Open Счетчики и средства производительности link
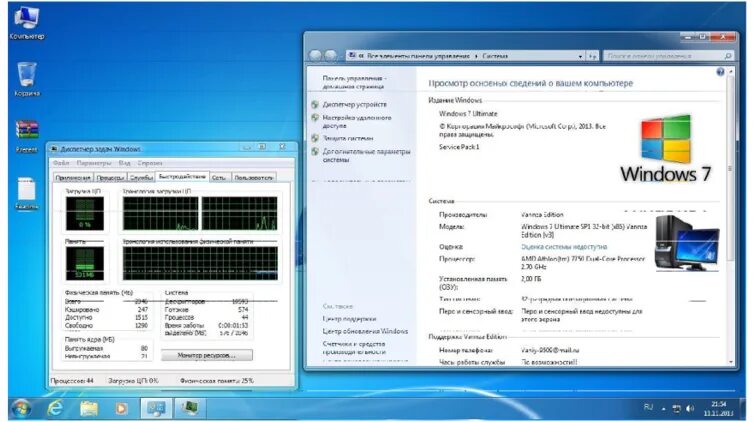753x422 pixels. (354, 348)
